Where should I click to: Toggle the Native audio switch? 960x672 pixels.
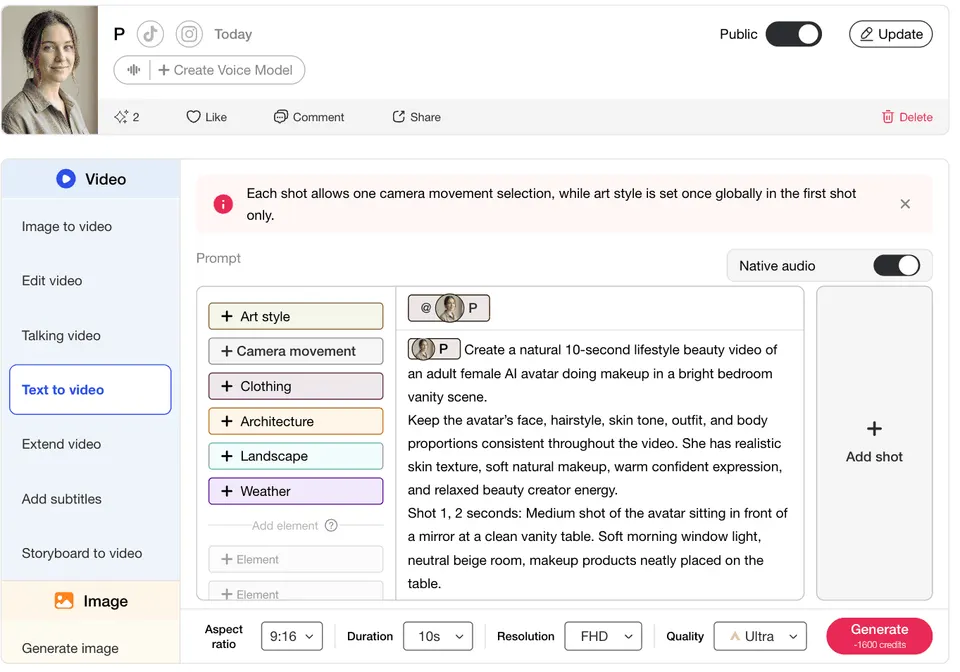(896, 266)
